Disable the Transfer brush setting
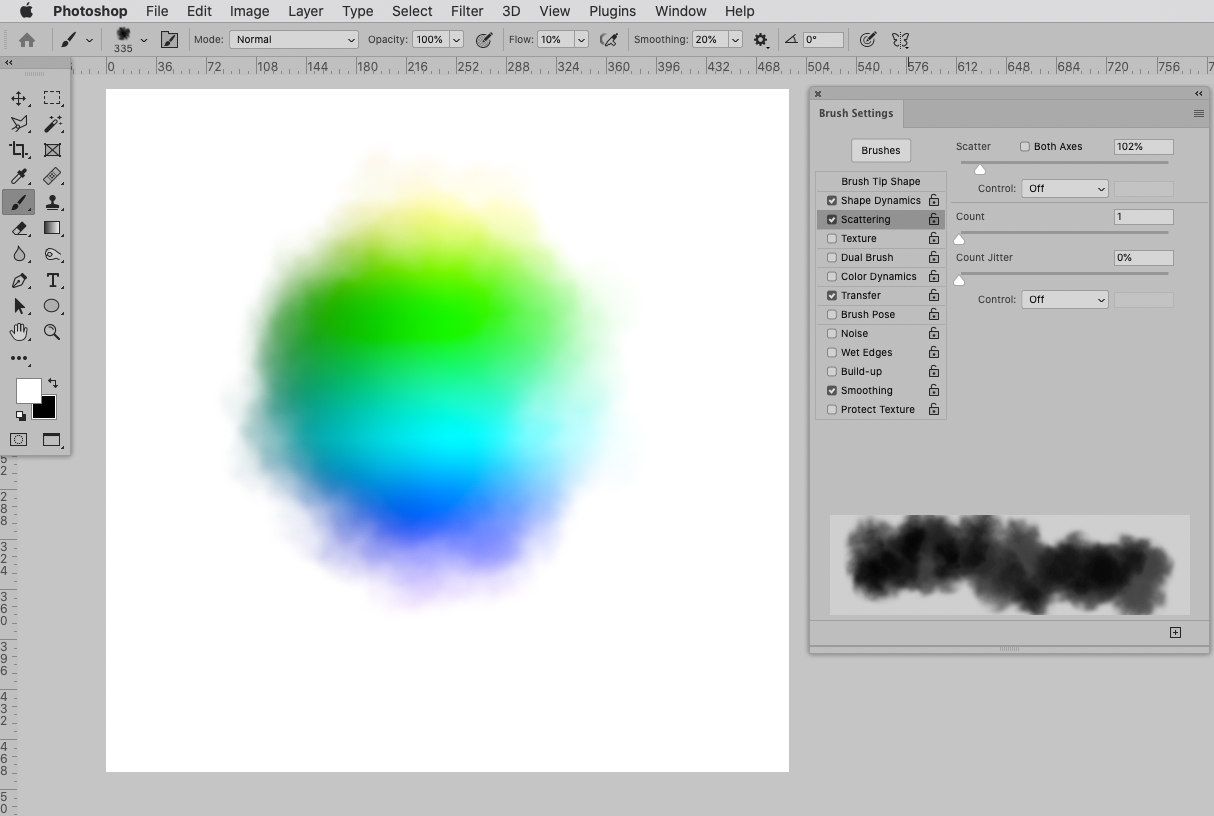The image size is (1214, 816). click(831, 295)
